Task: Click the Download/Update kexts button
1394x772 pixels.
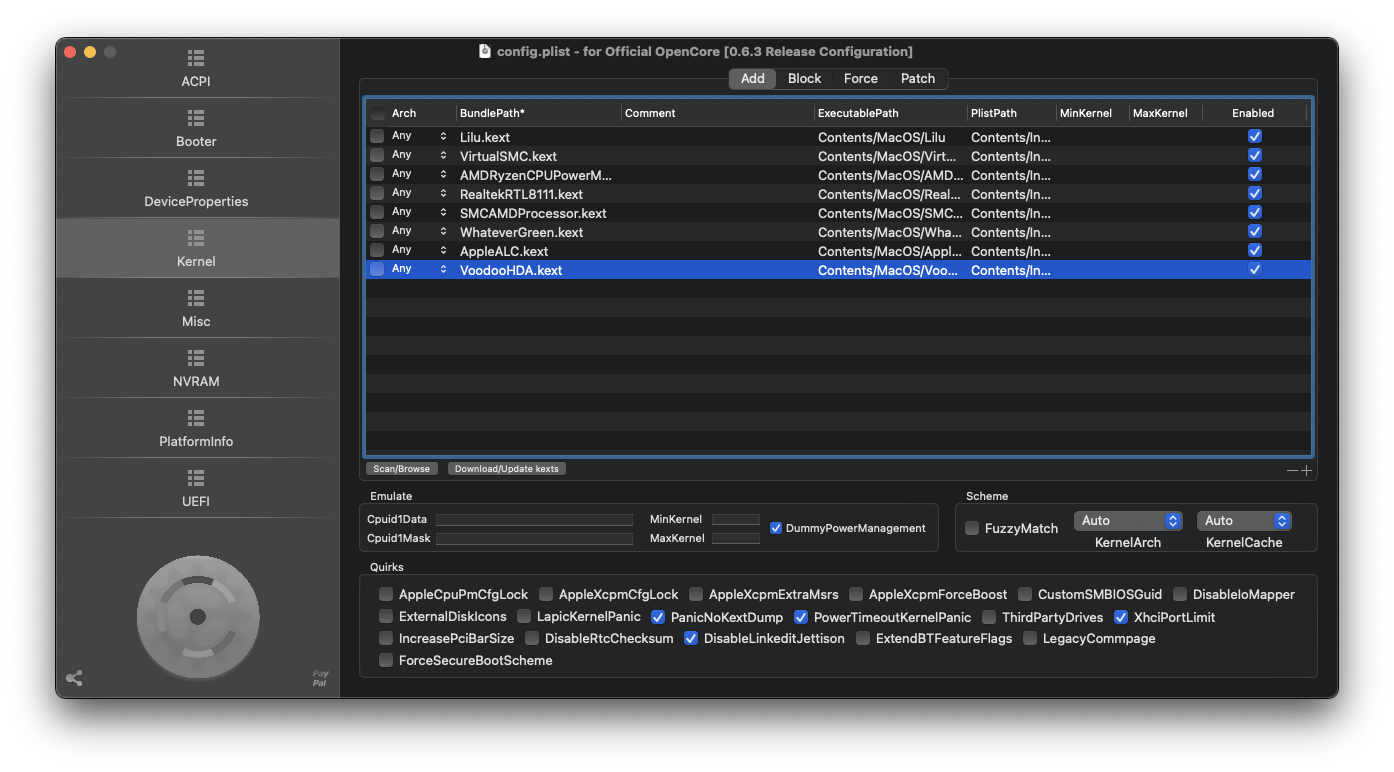Action: pos(507,469)
